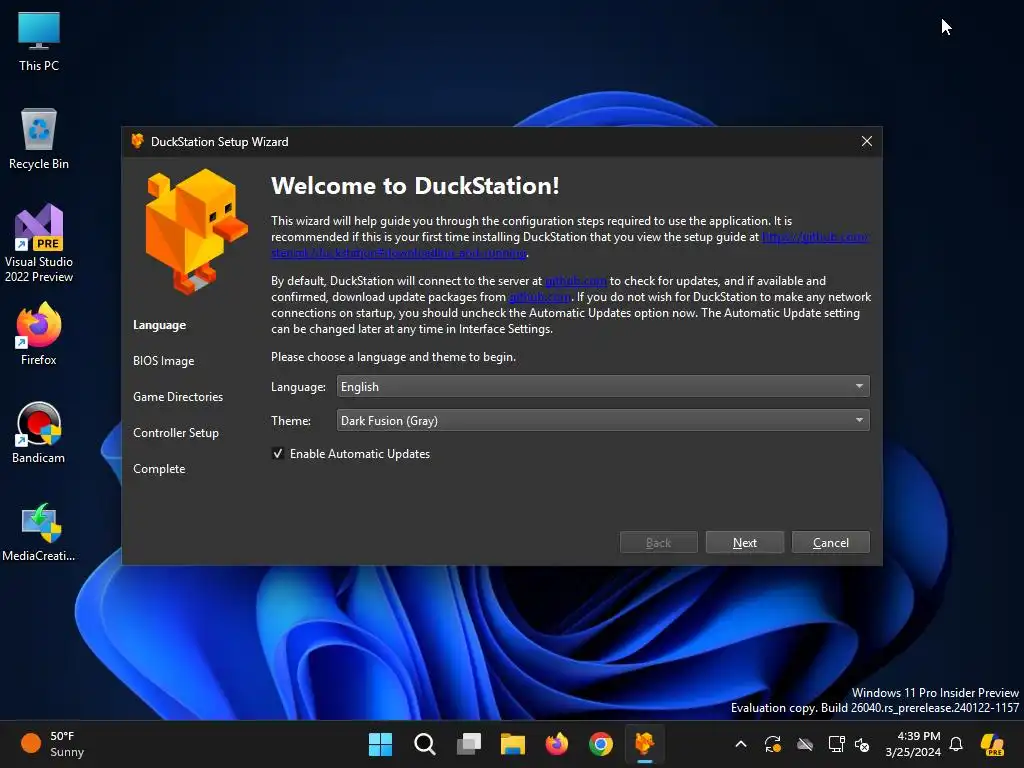The width and height of the screenshot is (1024, 768).
Task: Open the clock and date 4:39 PM
Action: pyautogui.click(x=912, y=744)
